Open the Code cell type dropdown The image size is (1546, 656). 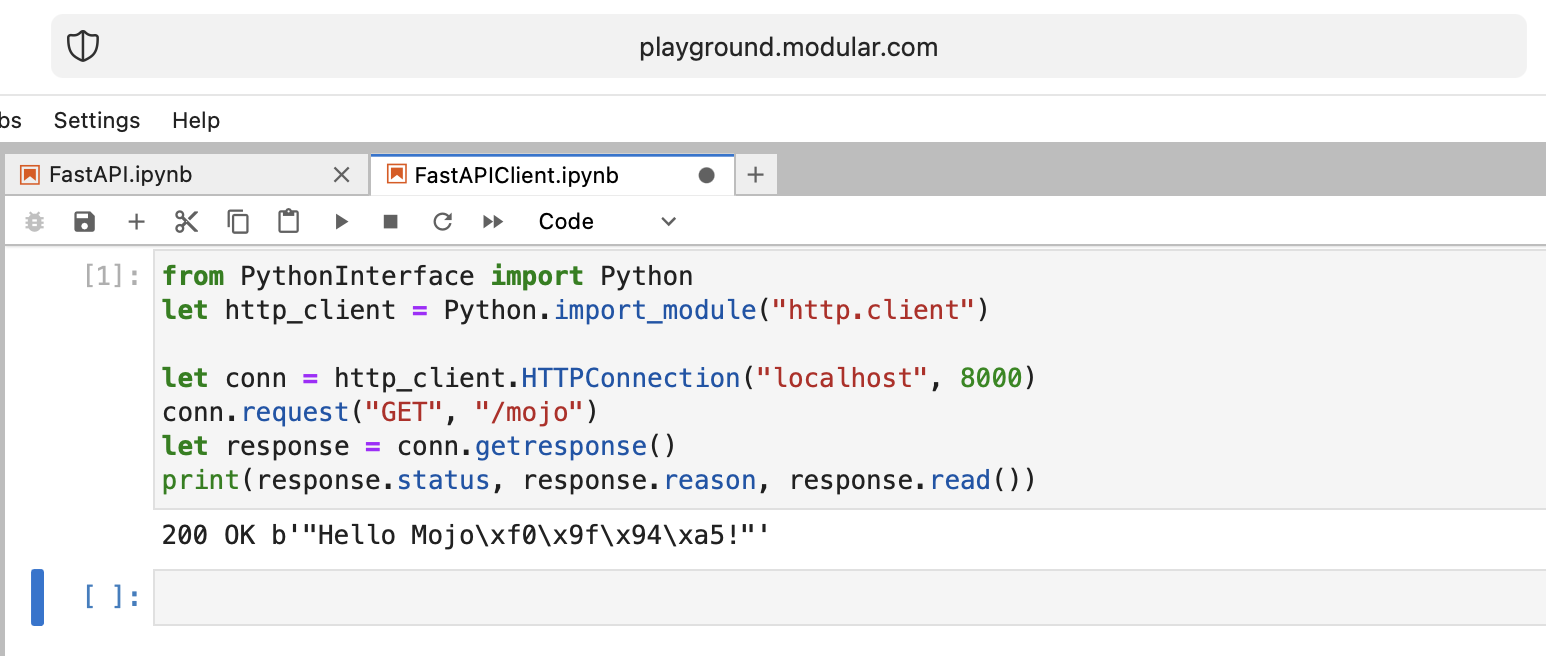607,222
